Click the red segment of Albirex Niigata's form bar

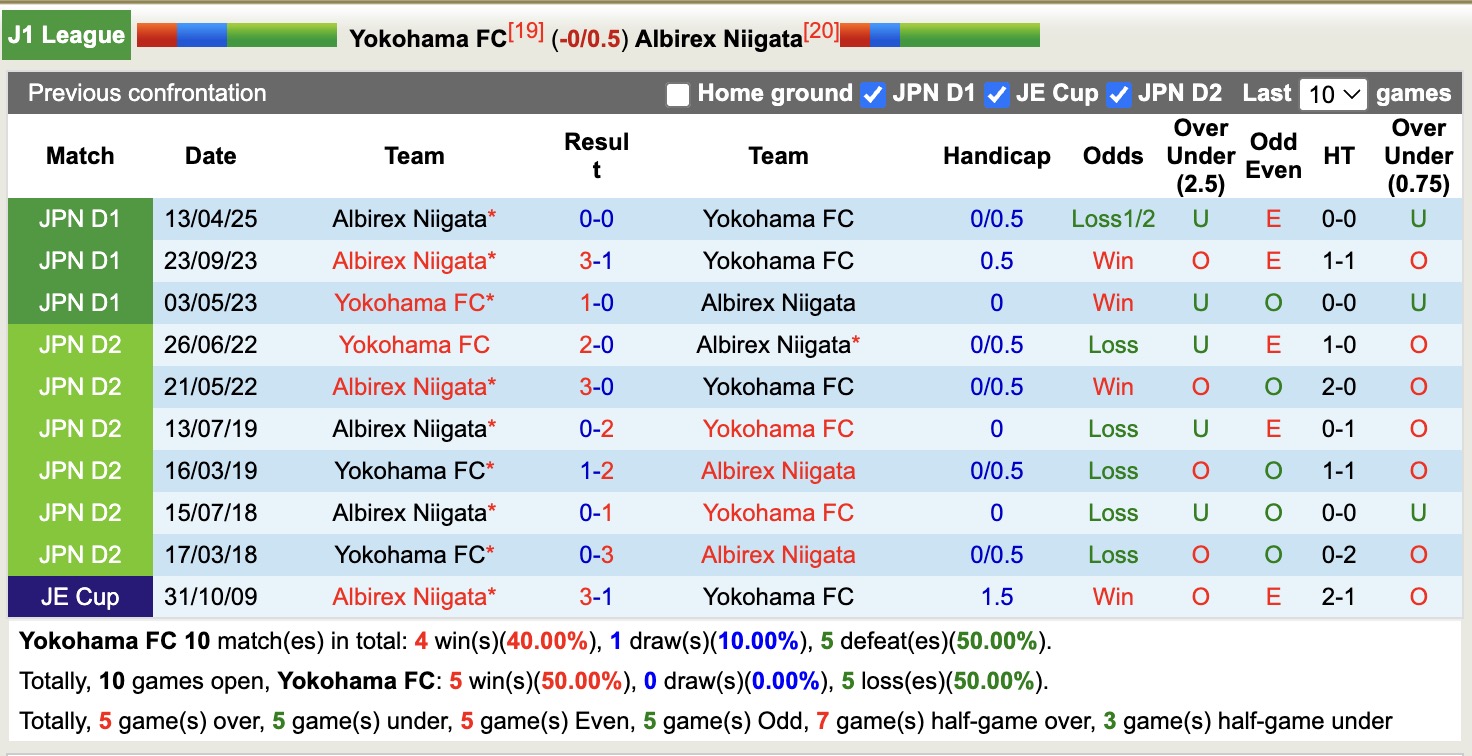coord(855,33)
